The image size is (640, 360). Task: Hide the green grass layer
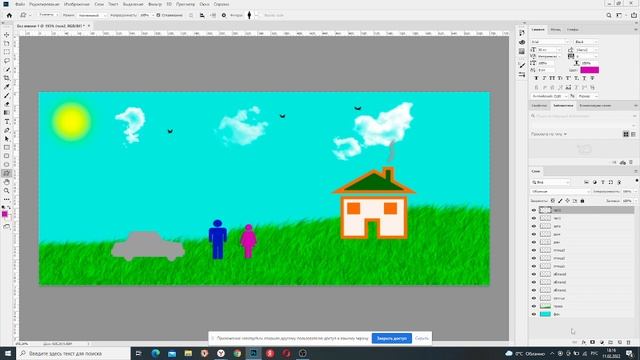pos(534,306)
